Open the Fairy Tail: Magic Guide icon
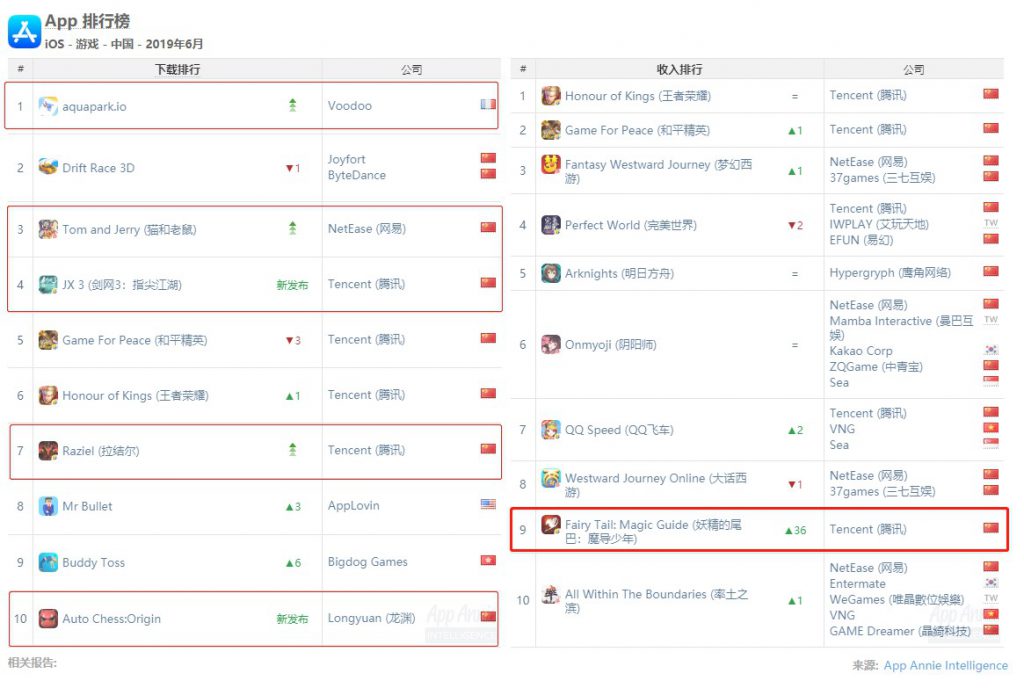 (551, 524)
